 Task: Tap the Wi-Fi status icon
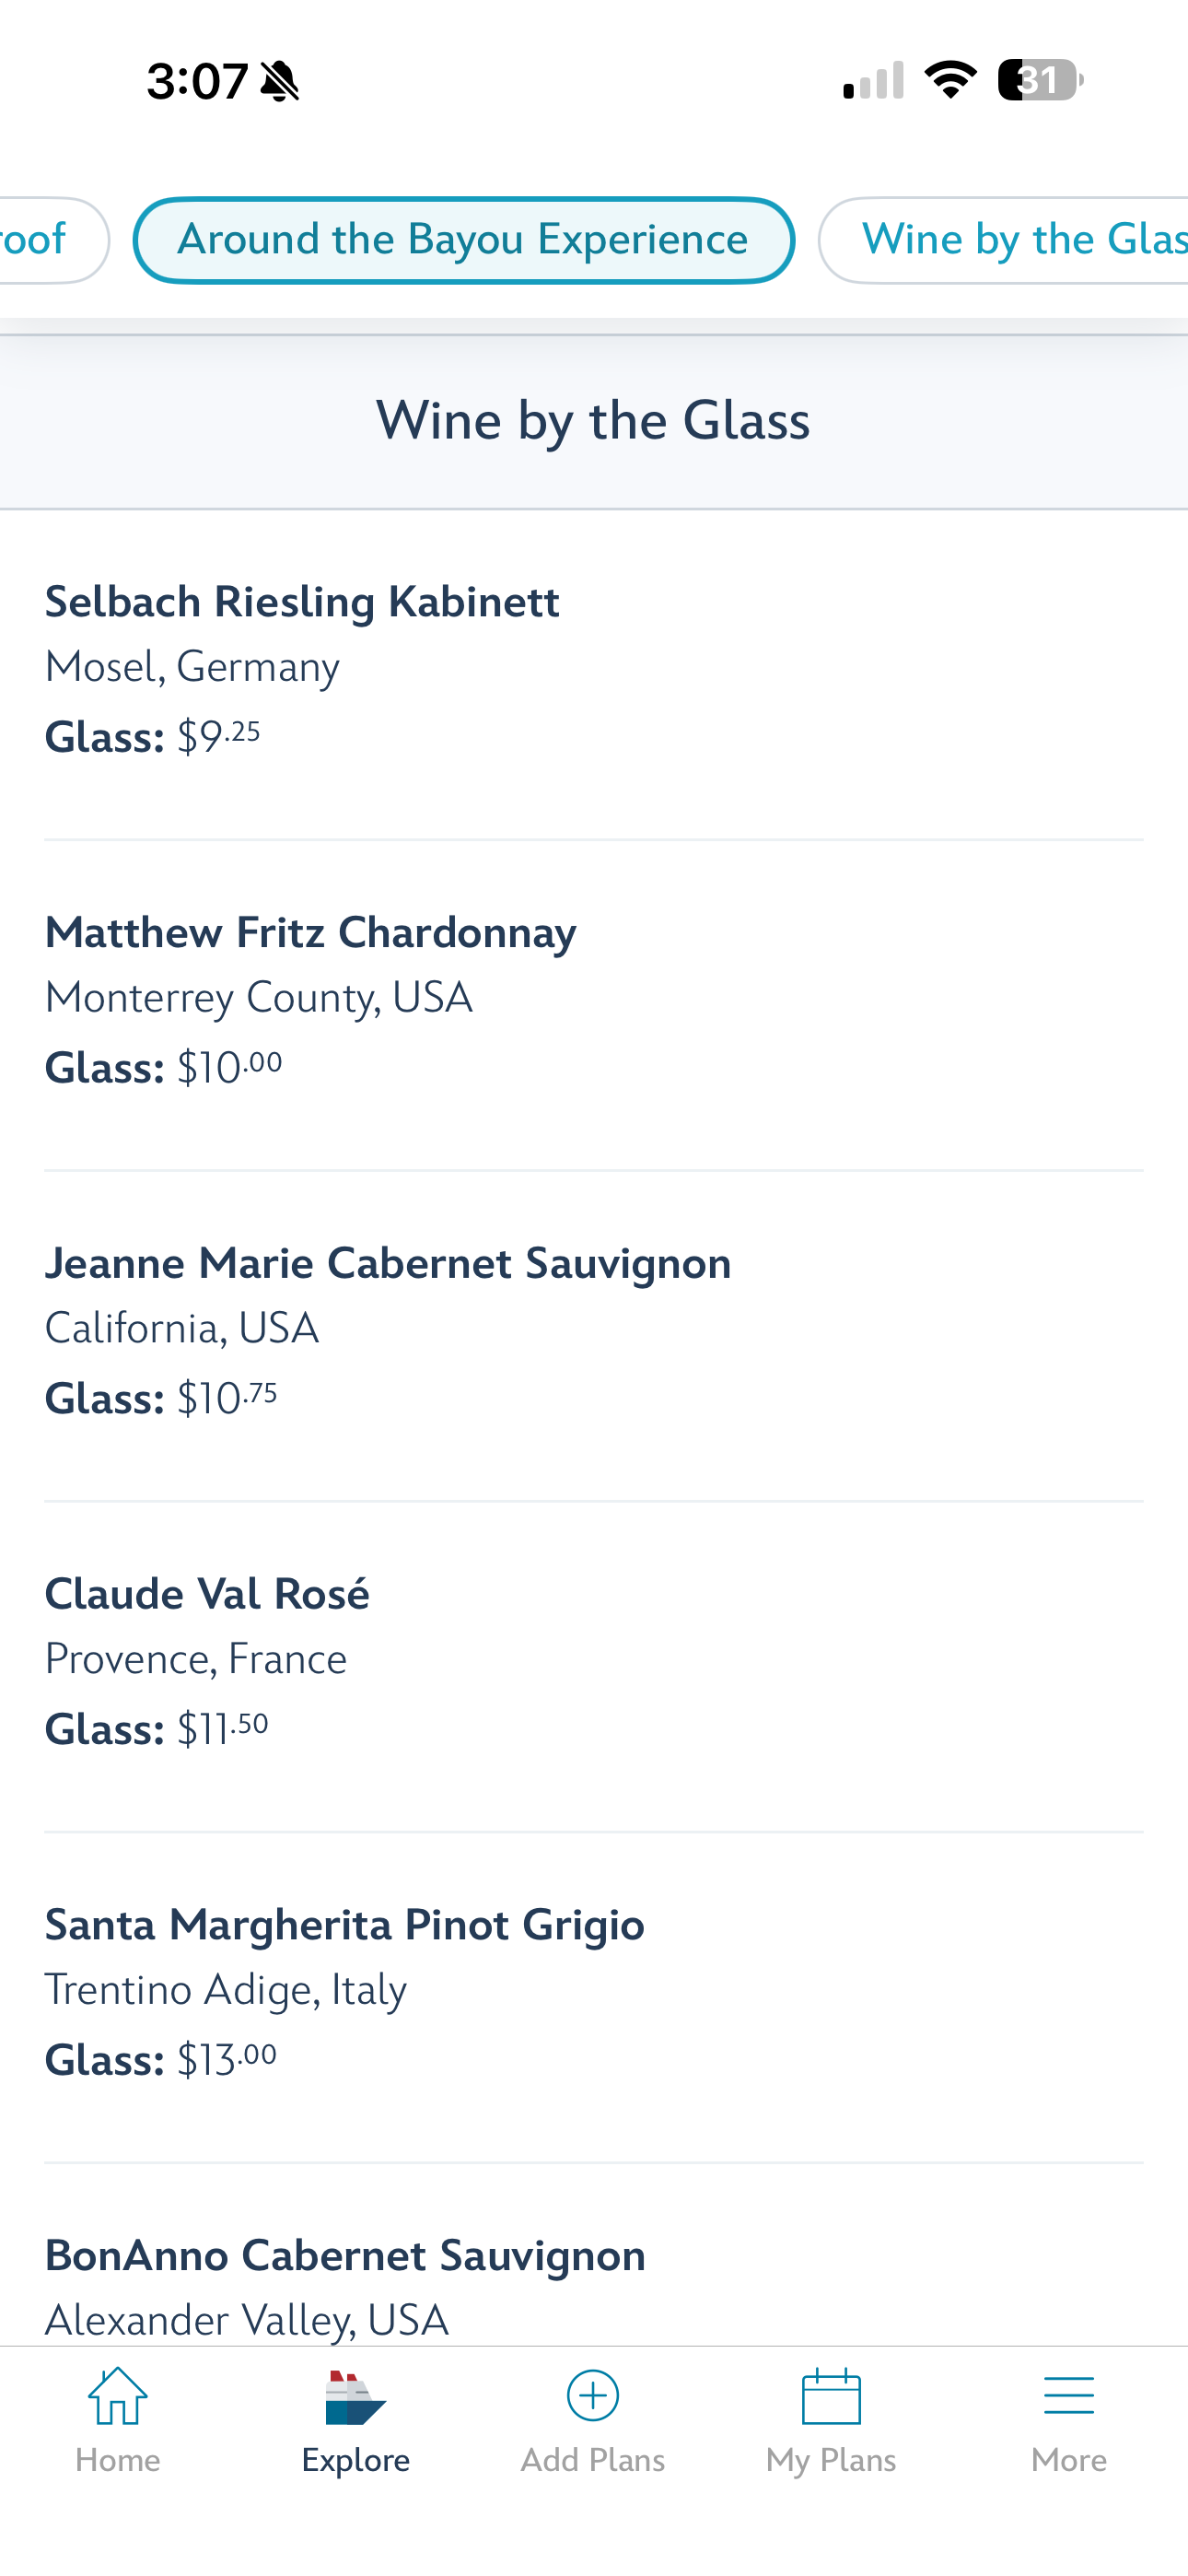[950, 80]
